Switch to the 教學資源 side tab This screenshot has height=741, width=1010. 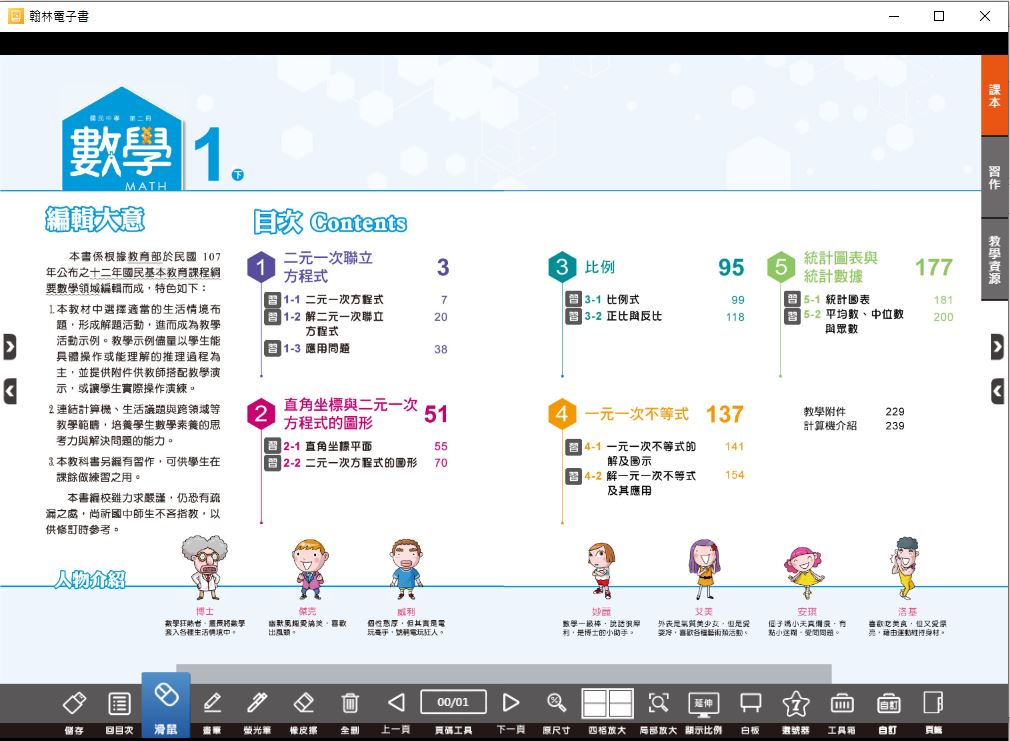click(994, 259)
